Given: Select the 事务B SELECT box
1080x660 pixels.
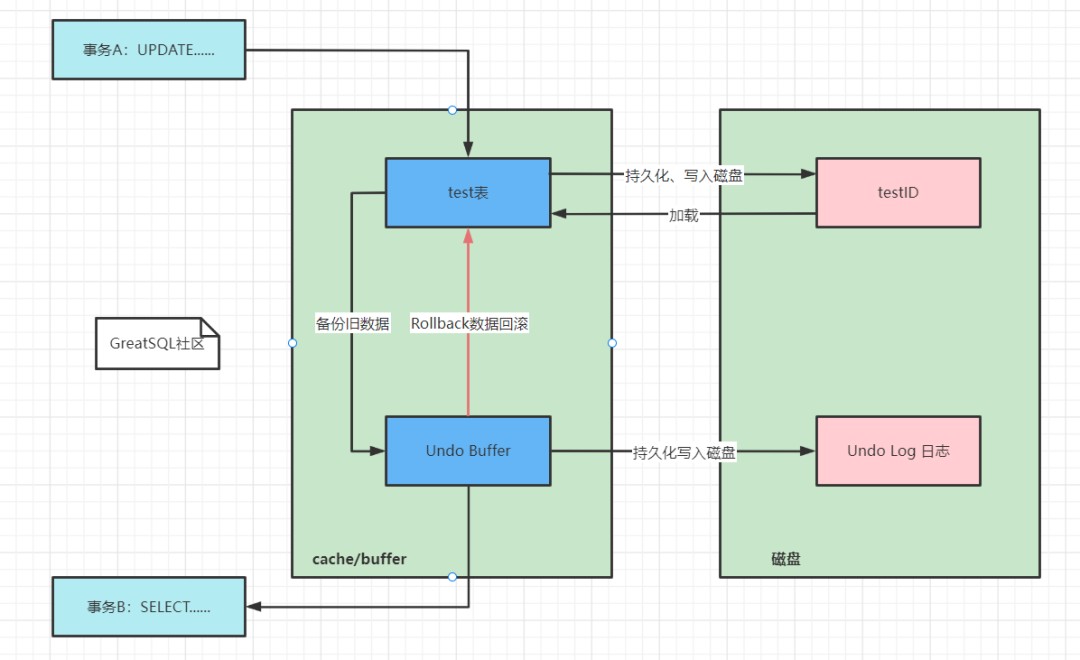Looking at the screenshot, I should point(148,606).
